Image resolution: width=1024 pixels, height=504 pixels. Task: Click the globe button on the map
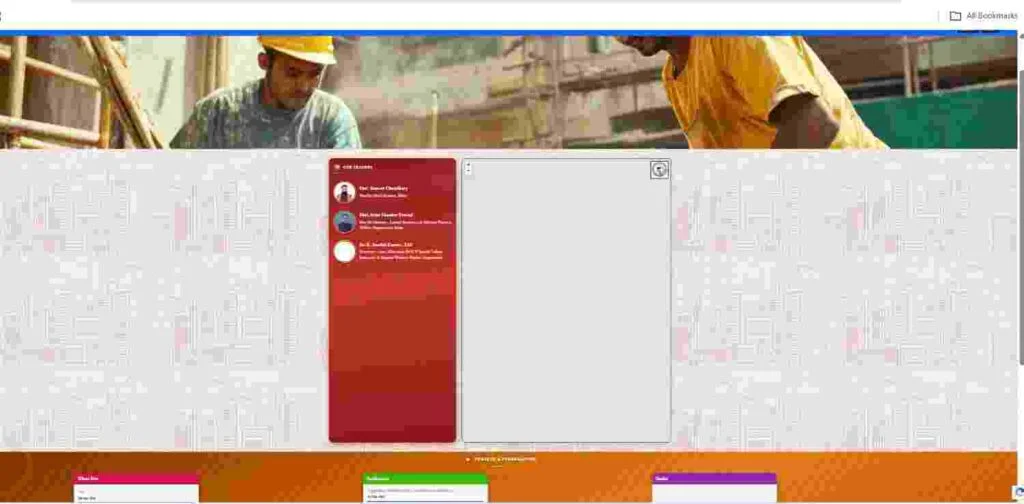pos(660,170)
